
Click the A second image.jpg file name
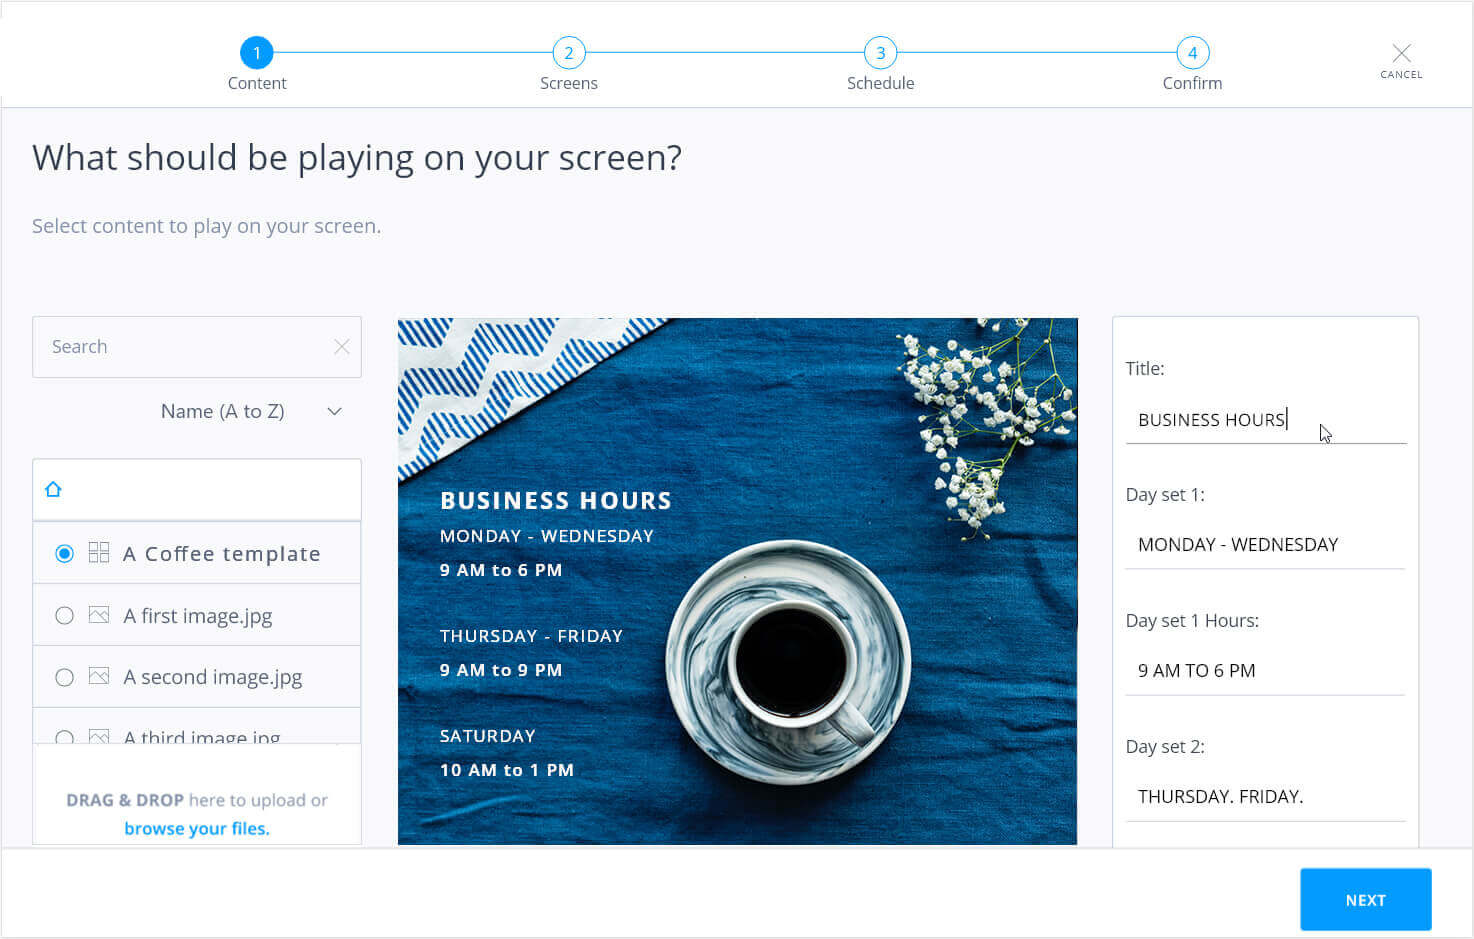(213, 677)
